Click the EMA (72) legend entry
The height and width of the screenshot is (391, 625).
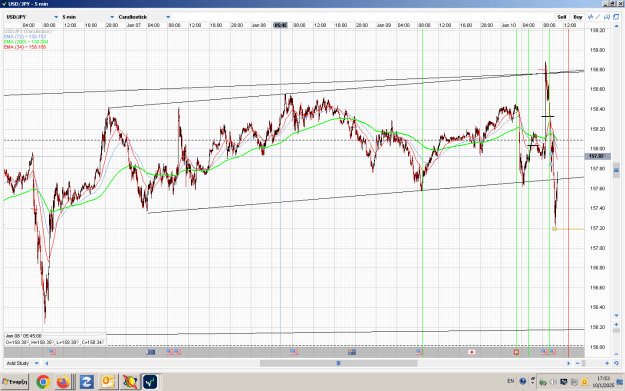(x=25, y=37)
